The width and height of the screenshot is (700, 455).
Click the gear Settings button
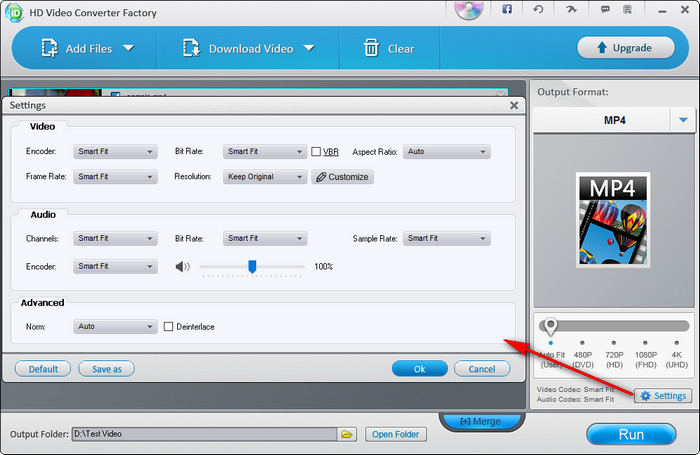point(663,396)
